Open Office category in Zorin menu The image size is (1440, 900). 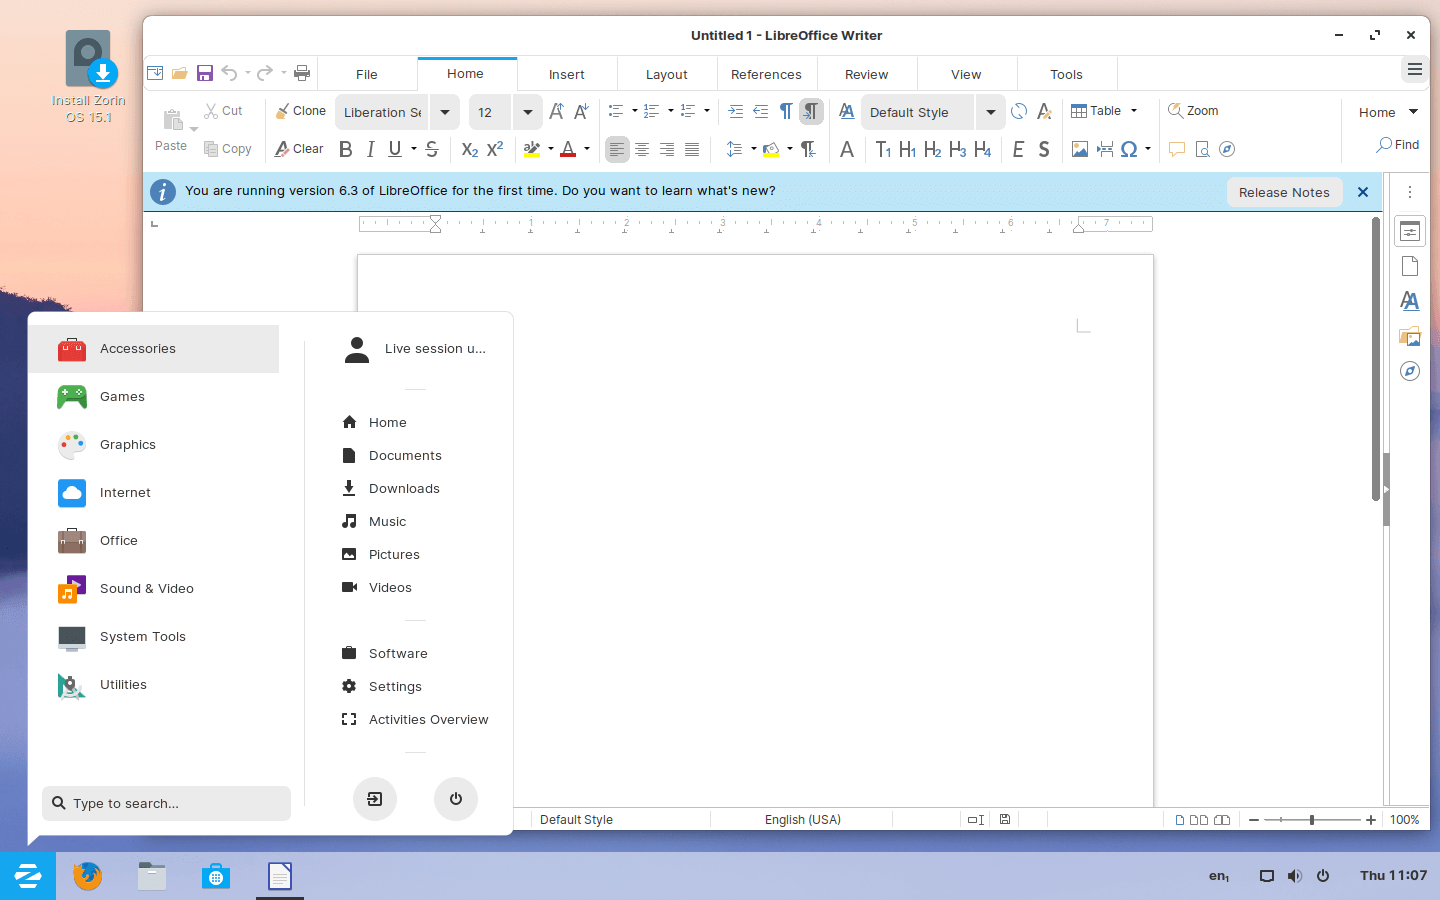pyautogui.click(x=153, y=541)
